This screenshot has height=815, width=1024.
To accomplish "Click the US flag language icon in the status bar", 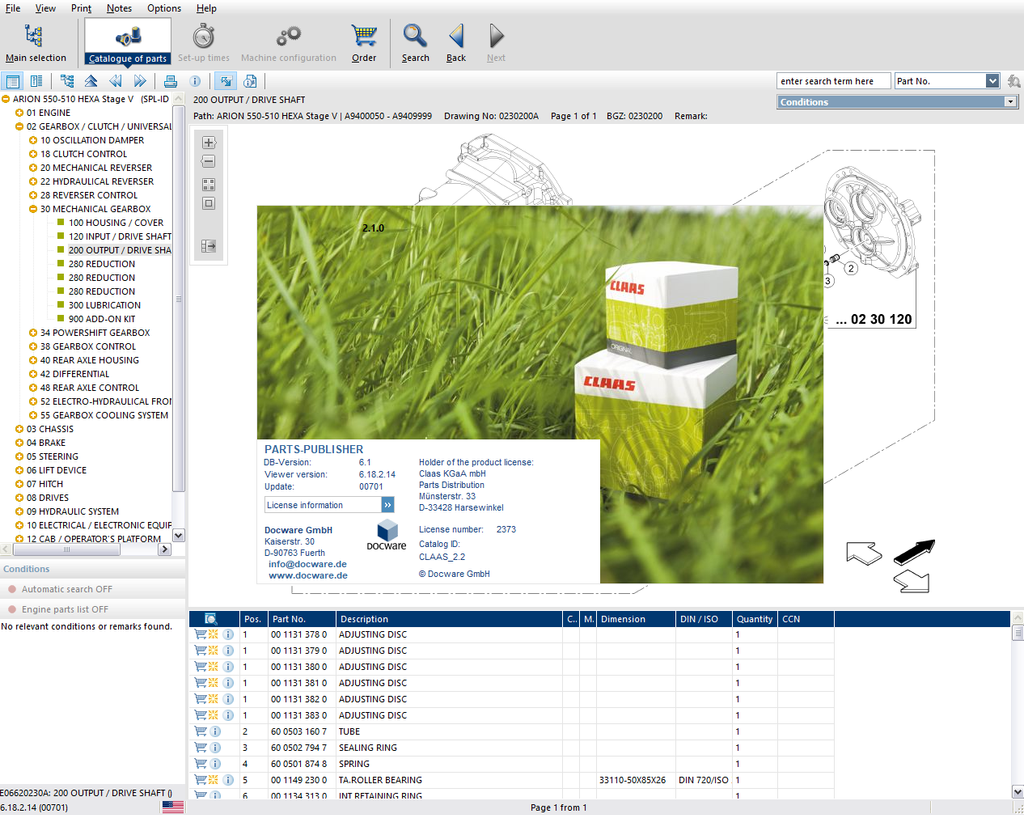I will click(x=173, y=807).
